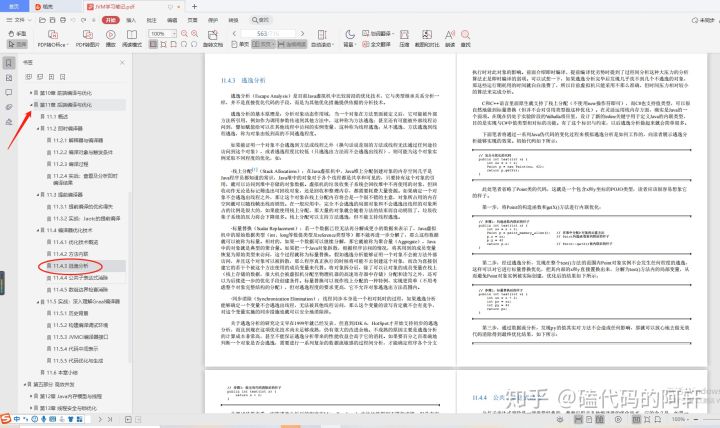This screenshot has width=720, height=428.
Task: Collapse the 11.3 bookmark section
Action: pyautogui.click(x=38, y=195)
